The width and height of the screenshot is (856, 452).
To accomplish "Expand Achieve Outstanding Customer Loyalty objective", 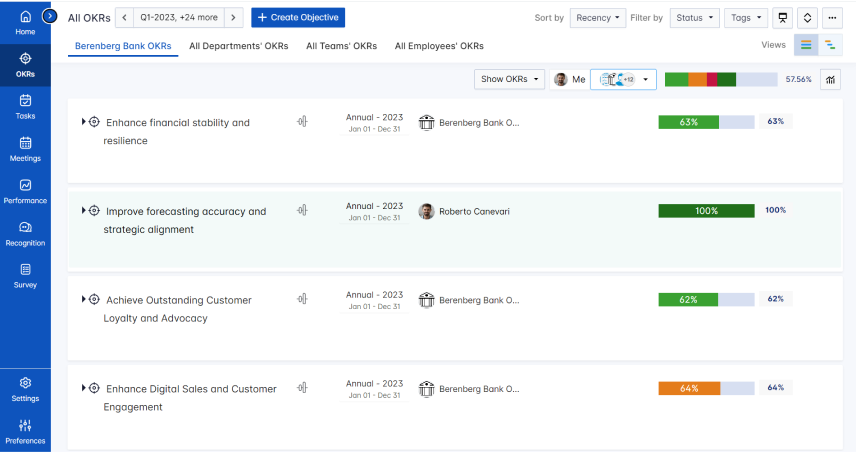I will [x=84, y=299].
